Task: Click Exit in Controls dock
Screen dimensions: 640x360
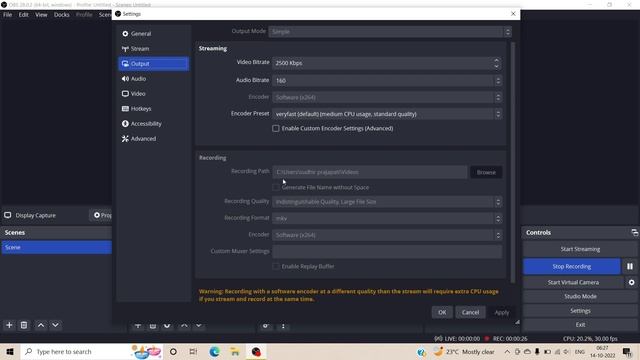Action: coord(580,325)
